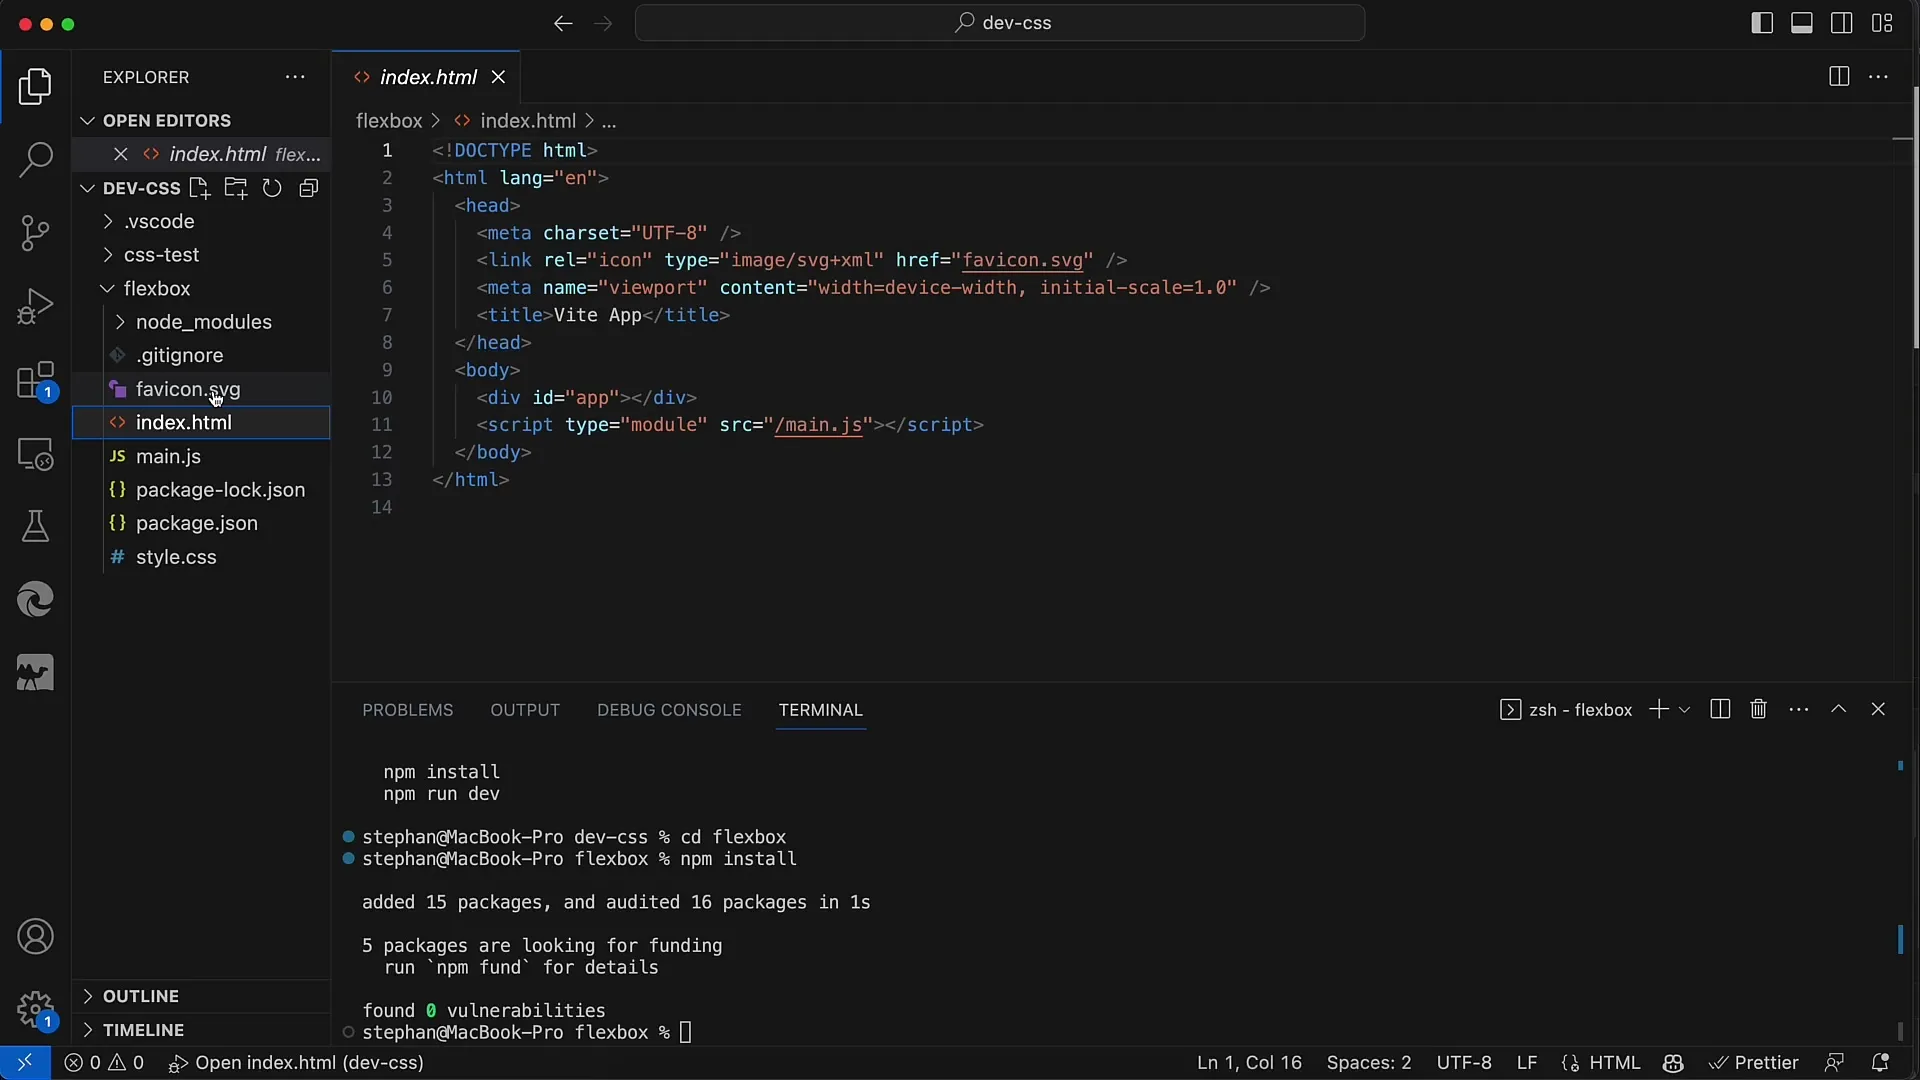Refresh the explorer file tree
This screenshot has height=1080, width=1920.
click(x=272, y=188)
